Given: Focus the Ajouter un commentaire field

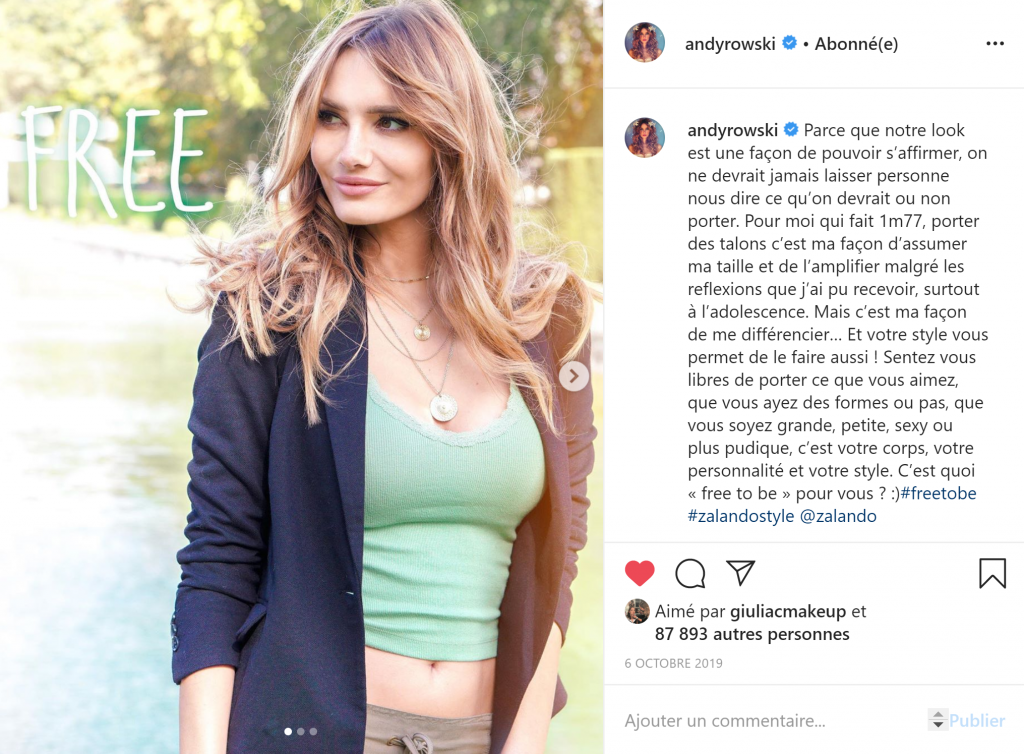Looking at the screenshot, I should coord(774,721).
